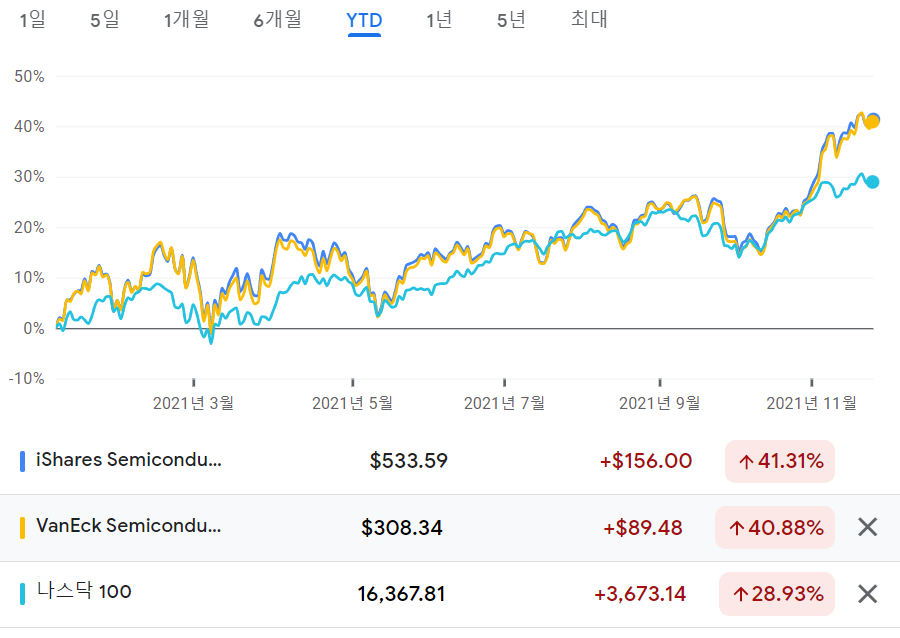
Task: Click the up arrow beside 41.31%
Action: pyautogui.click(x=746, y=462)
